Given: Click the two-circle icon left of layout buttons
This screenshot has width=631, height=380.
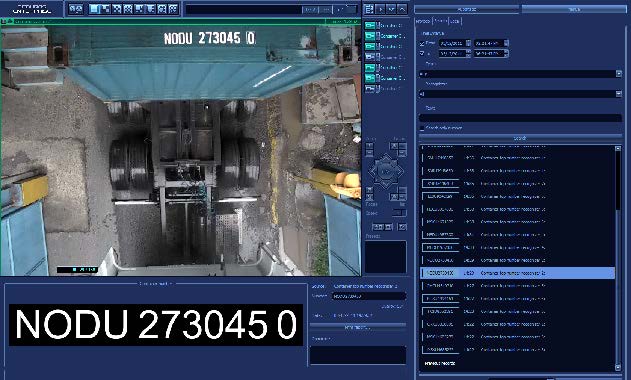Looking at the screenshot, I should point(76,8).
